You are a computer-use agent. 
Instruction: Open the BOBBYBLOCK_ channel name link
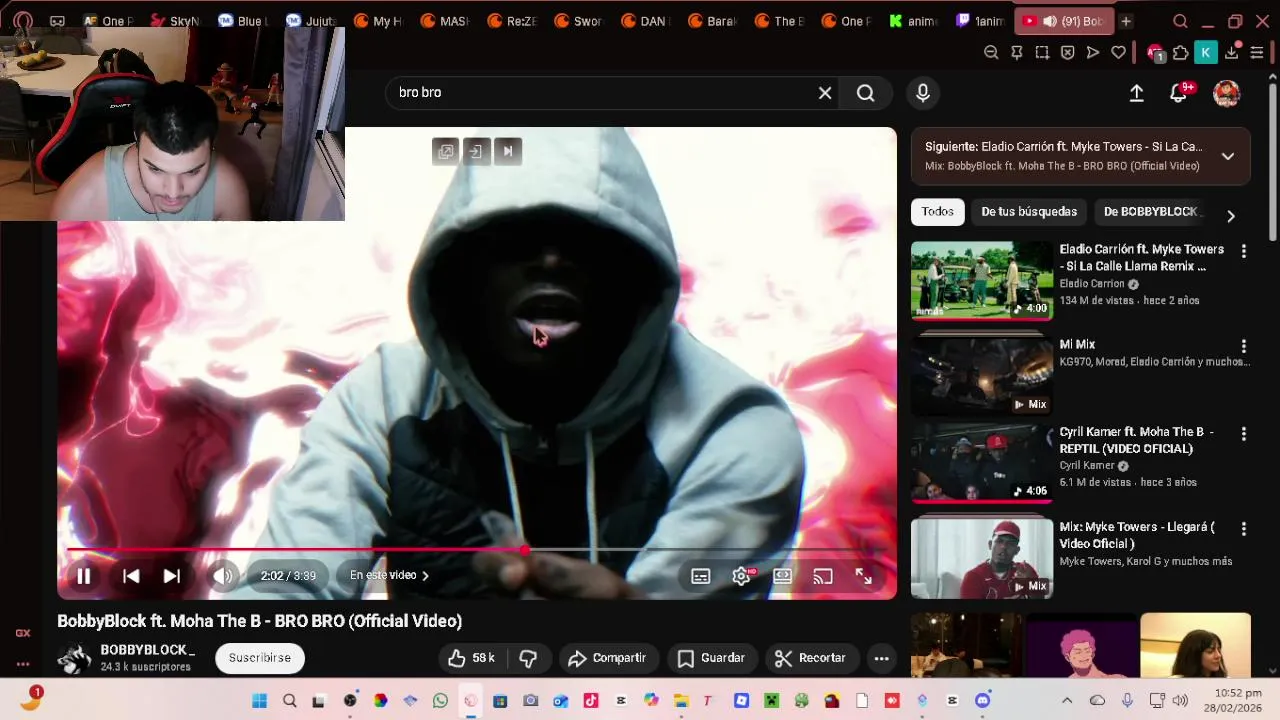[147, 650]
